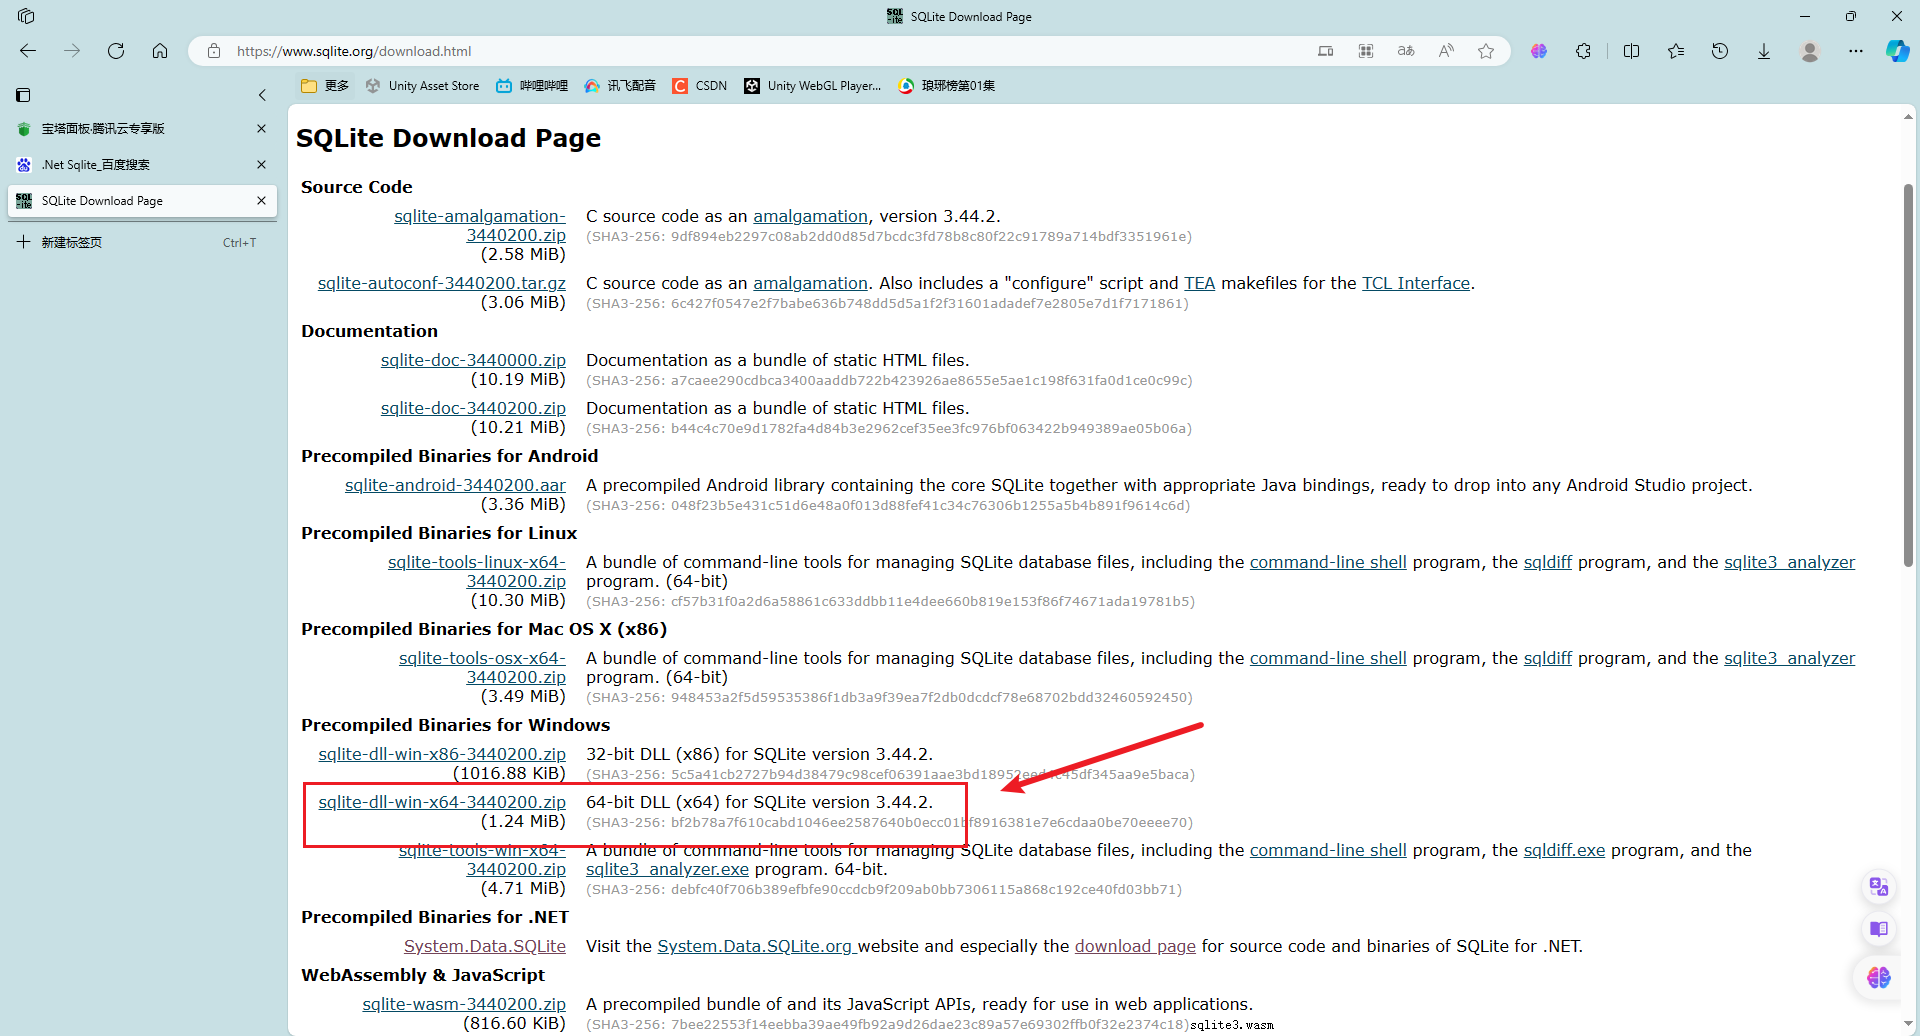Reload the SQLite download page
Screen dimensions: 1920x1036
coord(116,51)
